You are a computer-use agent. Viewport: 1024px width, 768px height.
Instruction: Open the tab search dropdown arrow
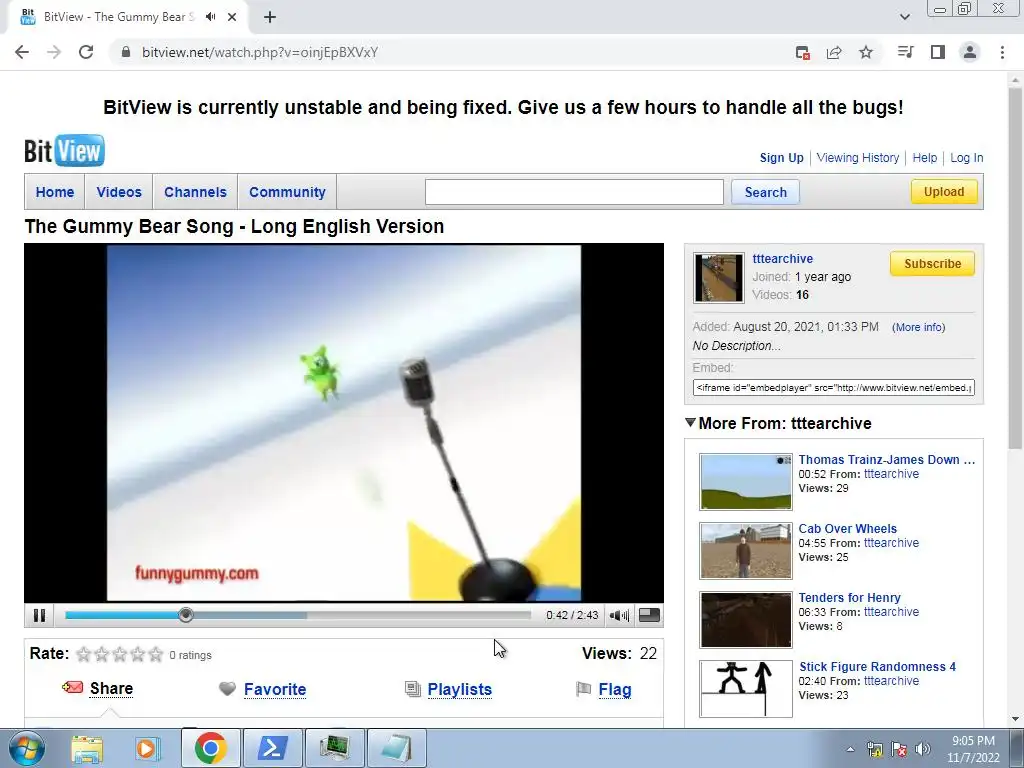pyautogui.click(x=904, y=17)
